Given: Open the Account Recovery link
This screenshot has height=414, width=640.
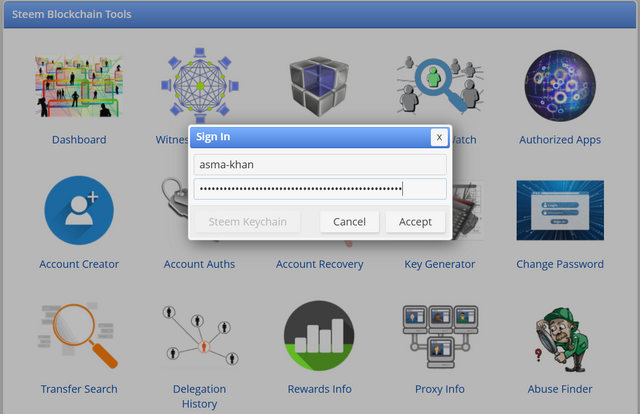Looking at the screenshot, I should [320, 264].
